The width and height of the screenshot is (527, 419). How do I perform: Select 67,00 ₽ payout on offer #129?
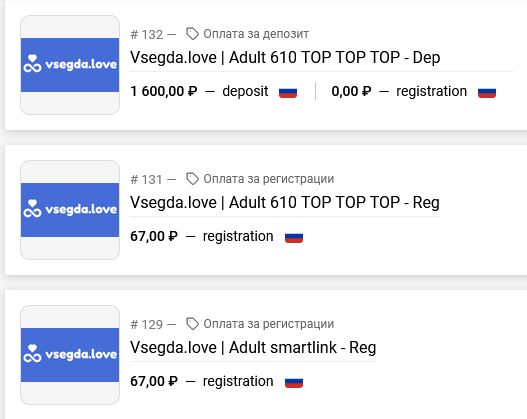154,382
